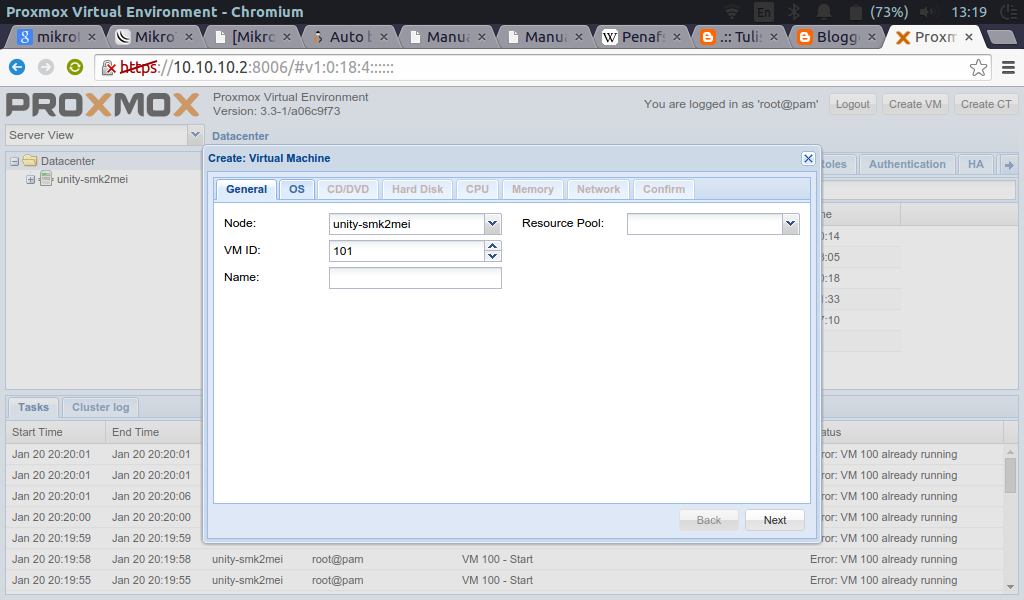Open the notification bell in the tray
This screenshot has height=600, width=1024.
coord(824,12)
